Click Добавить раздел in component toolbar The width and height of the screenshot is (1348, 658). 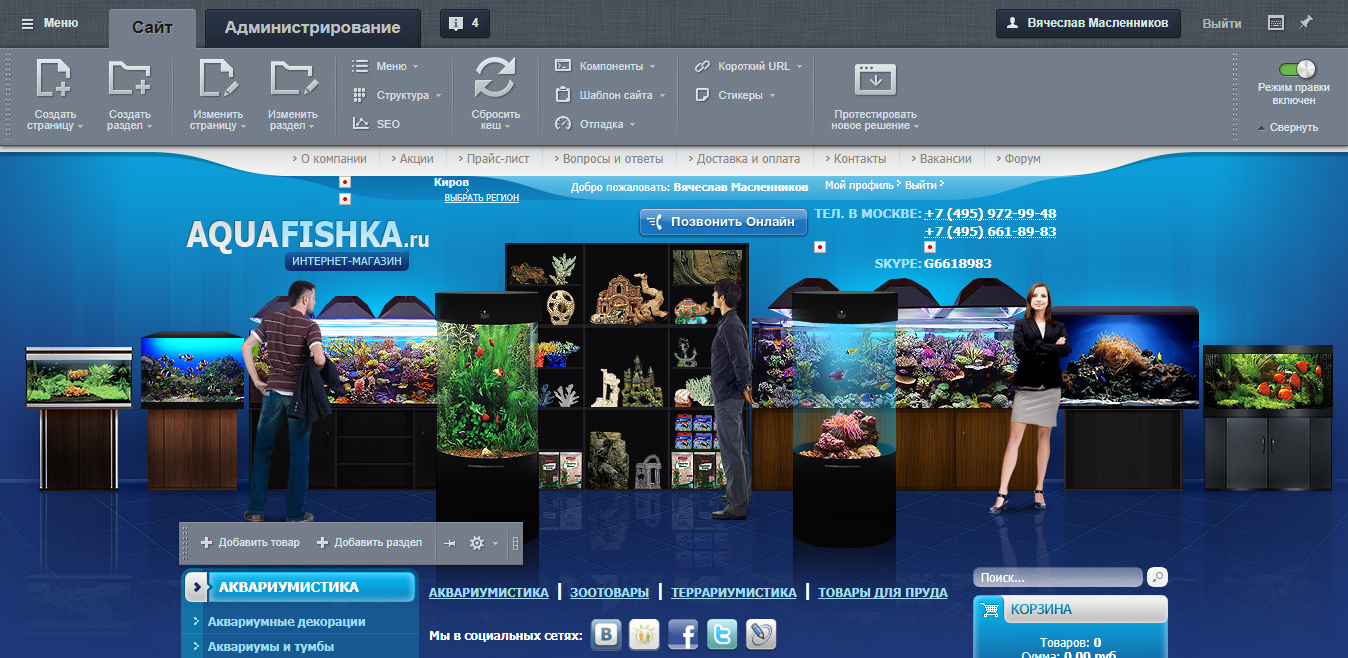point(369,543)
